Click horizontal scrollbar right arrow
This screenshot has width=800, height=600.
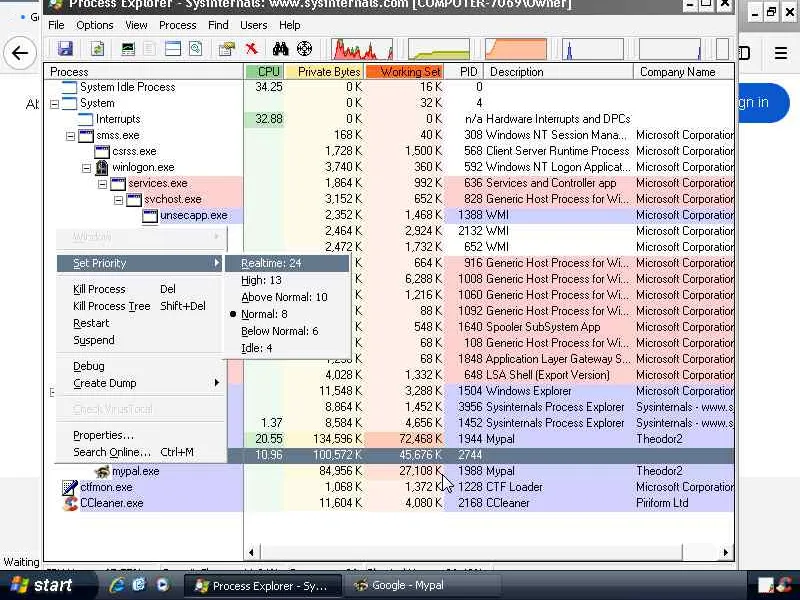click(726, 552)
